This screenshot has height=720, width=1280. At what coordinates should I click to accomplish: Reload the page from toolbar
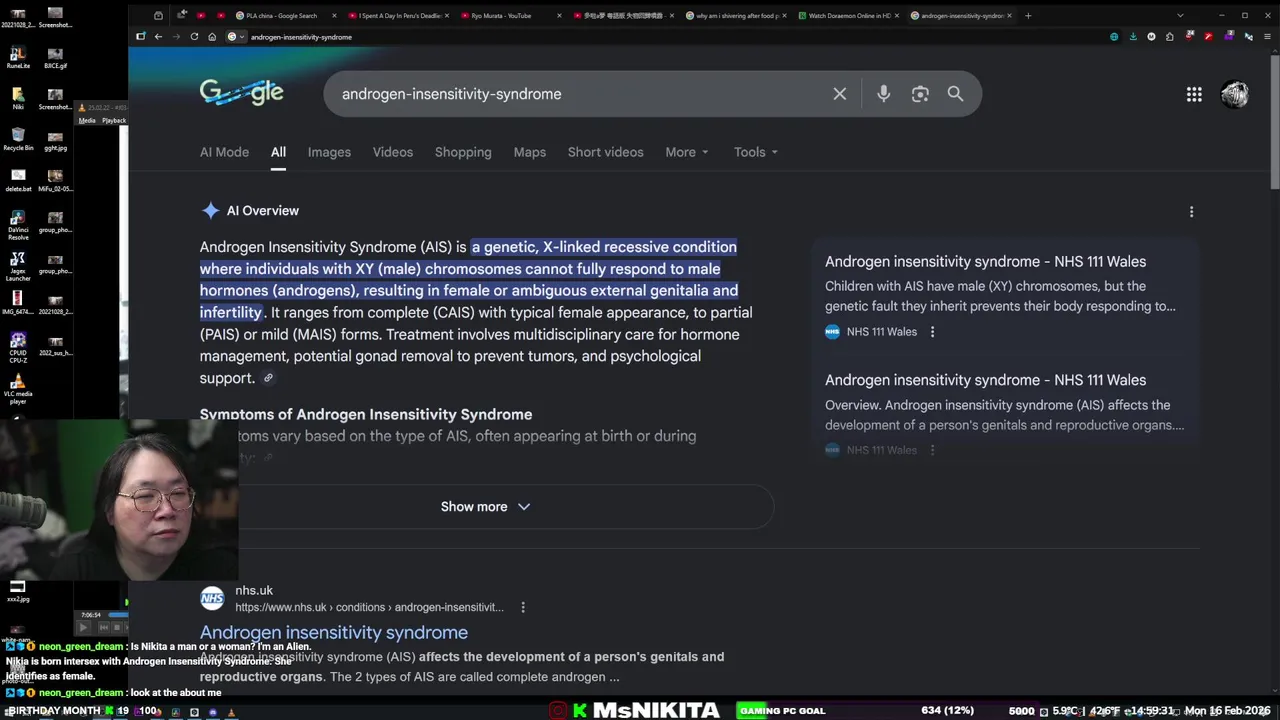coord(194,37)
